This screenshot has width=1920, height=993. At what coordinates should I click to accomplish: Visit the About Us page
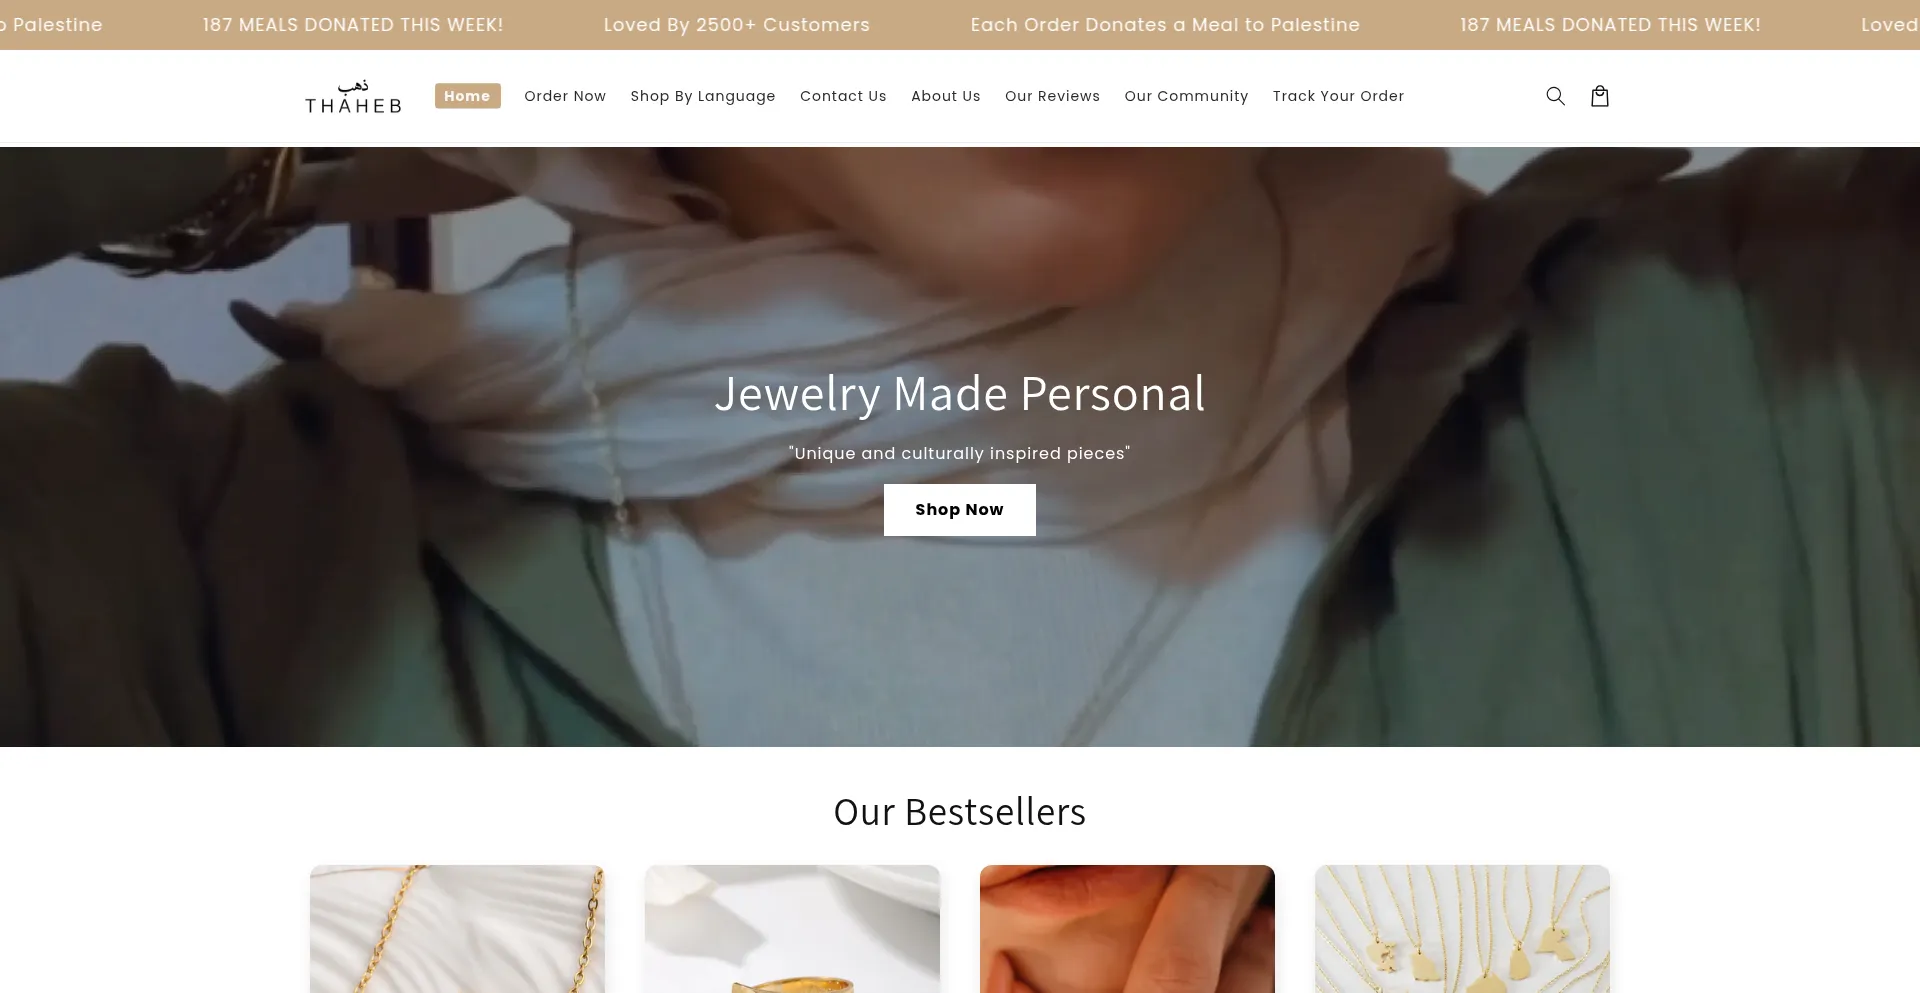pyautogui.click(x=946, y=96)
